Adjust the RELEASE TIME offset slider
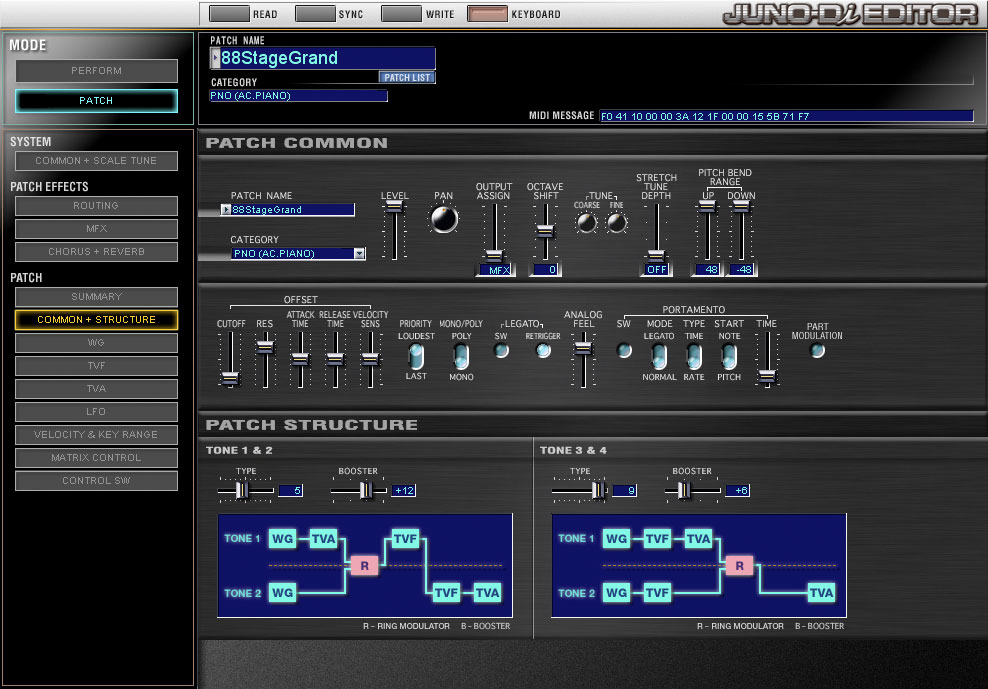 coord(336,359)
